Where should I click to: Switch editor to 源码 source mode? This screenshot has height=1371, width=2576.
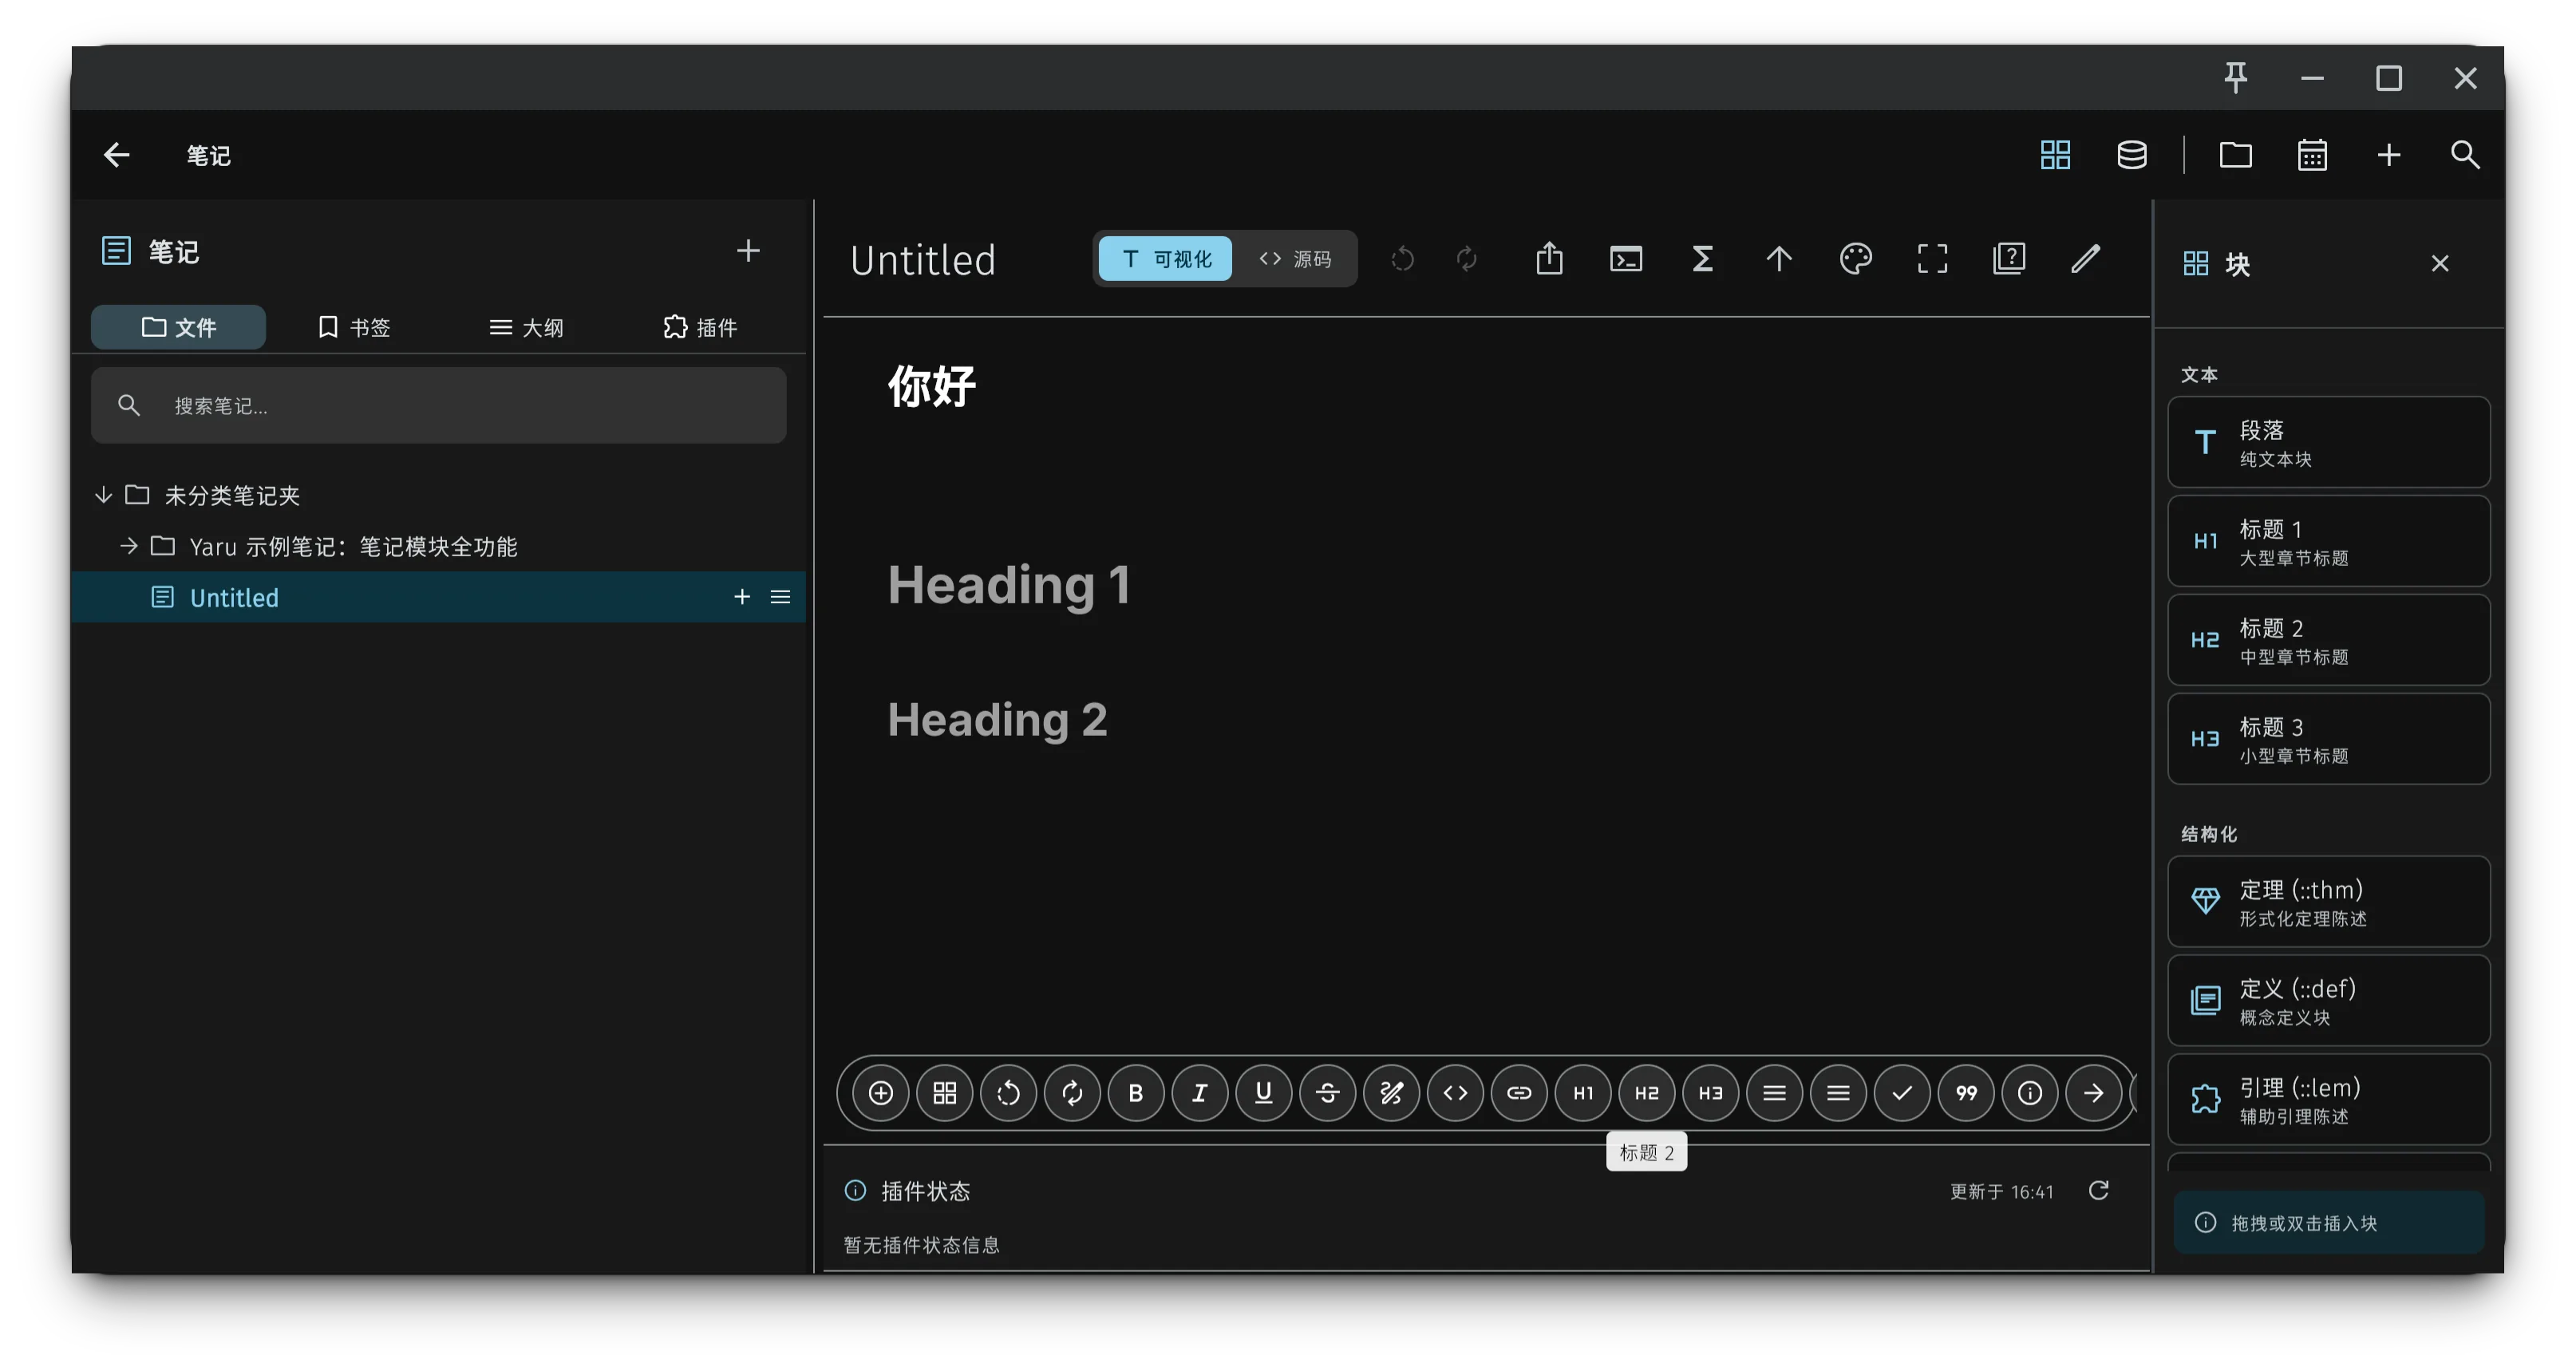1295,259
